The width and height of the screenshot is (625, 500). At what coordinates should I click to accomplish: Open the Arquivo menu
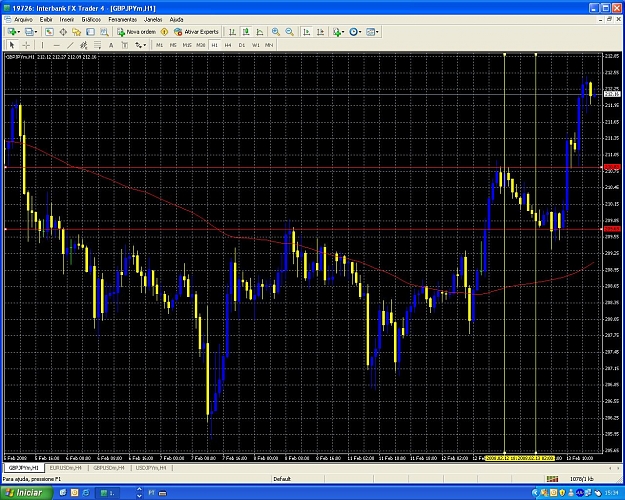point(23,20)
